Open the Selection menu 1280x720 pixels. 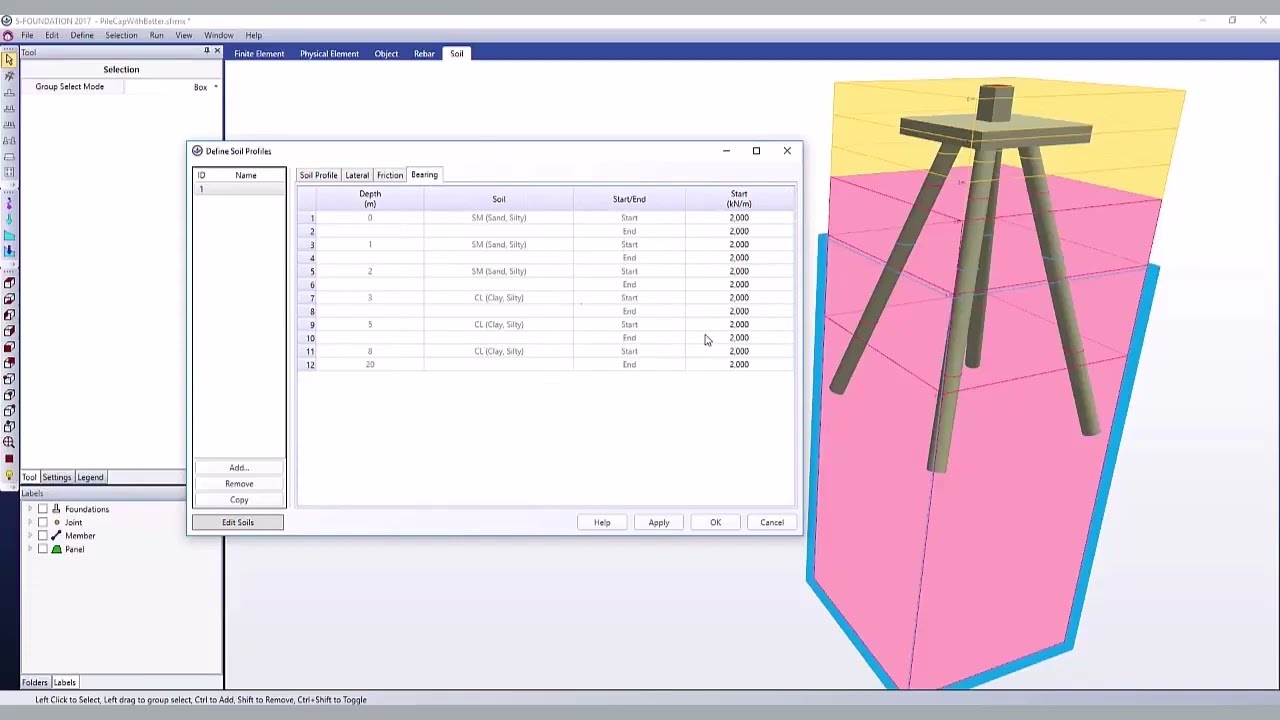point(121,35)
